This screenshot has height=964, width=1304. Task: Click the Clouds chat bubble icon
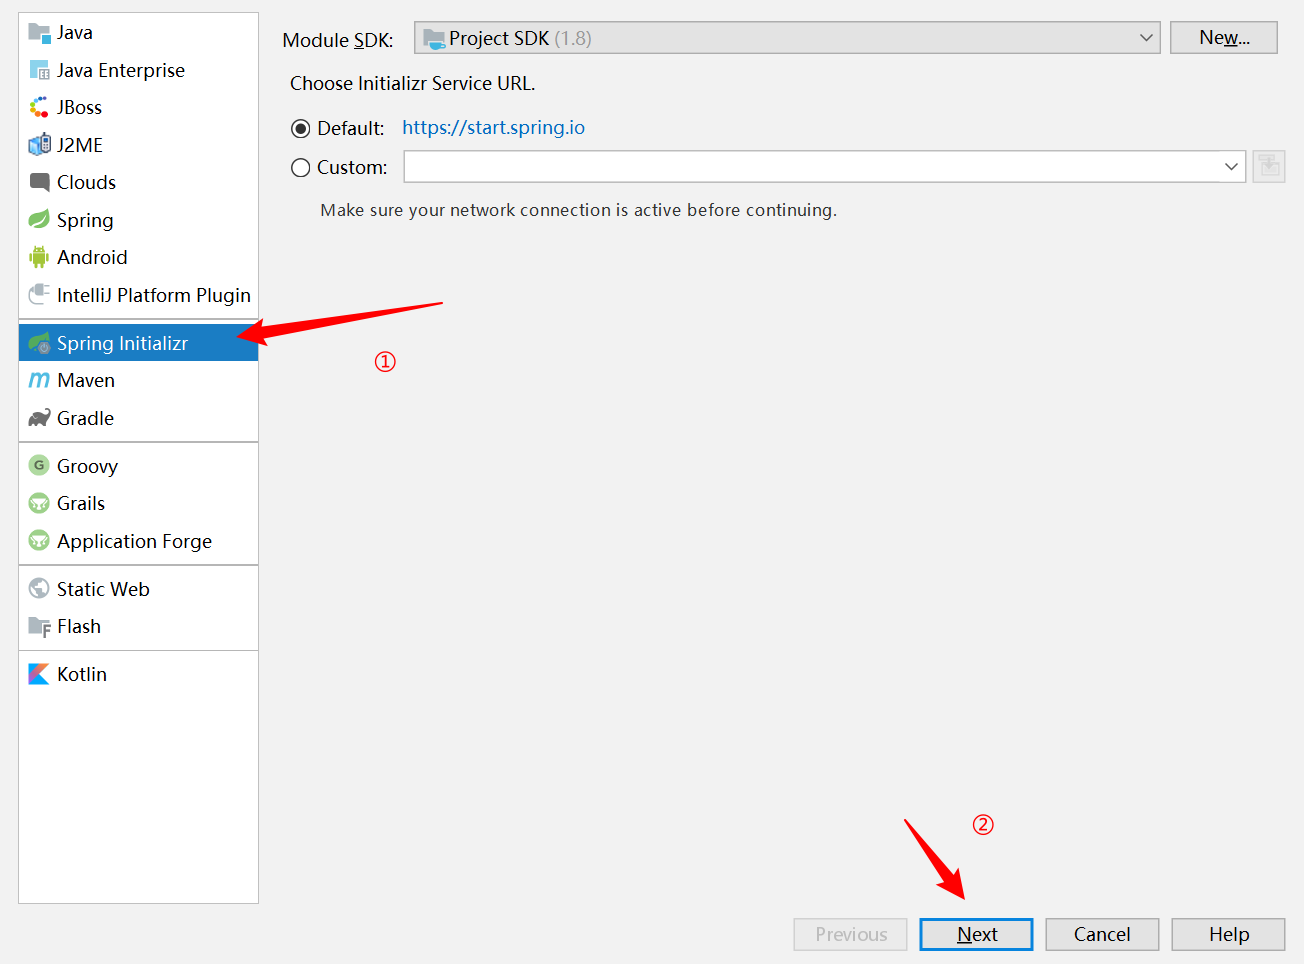click(39, 182)
